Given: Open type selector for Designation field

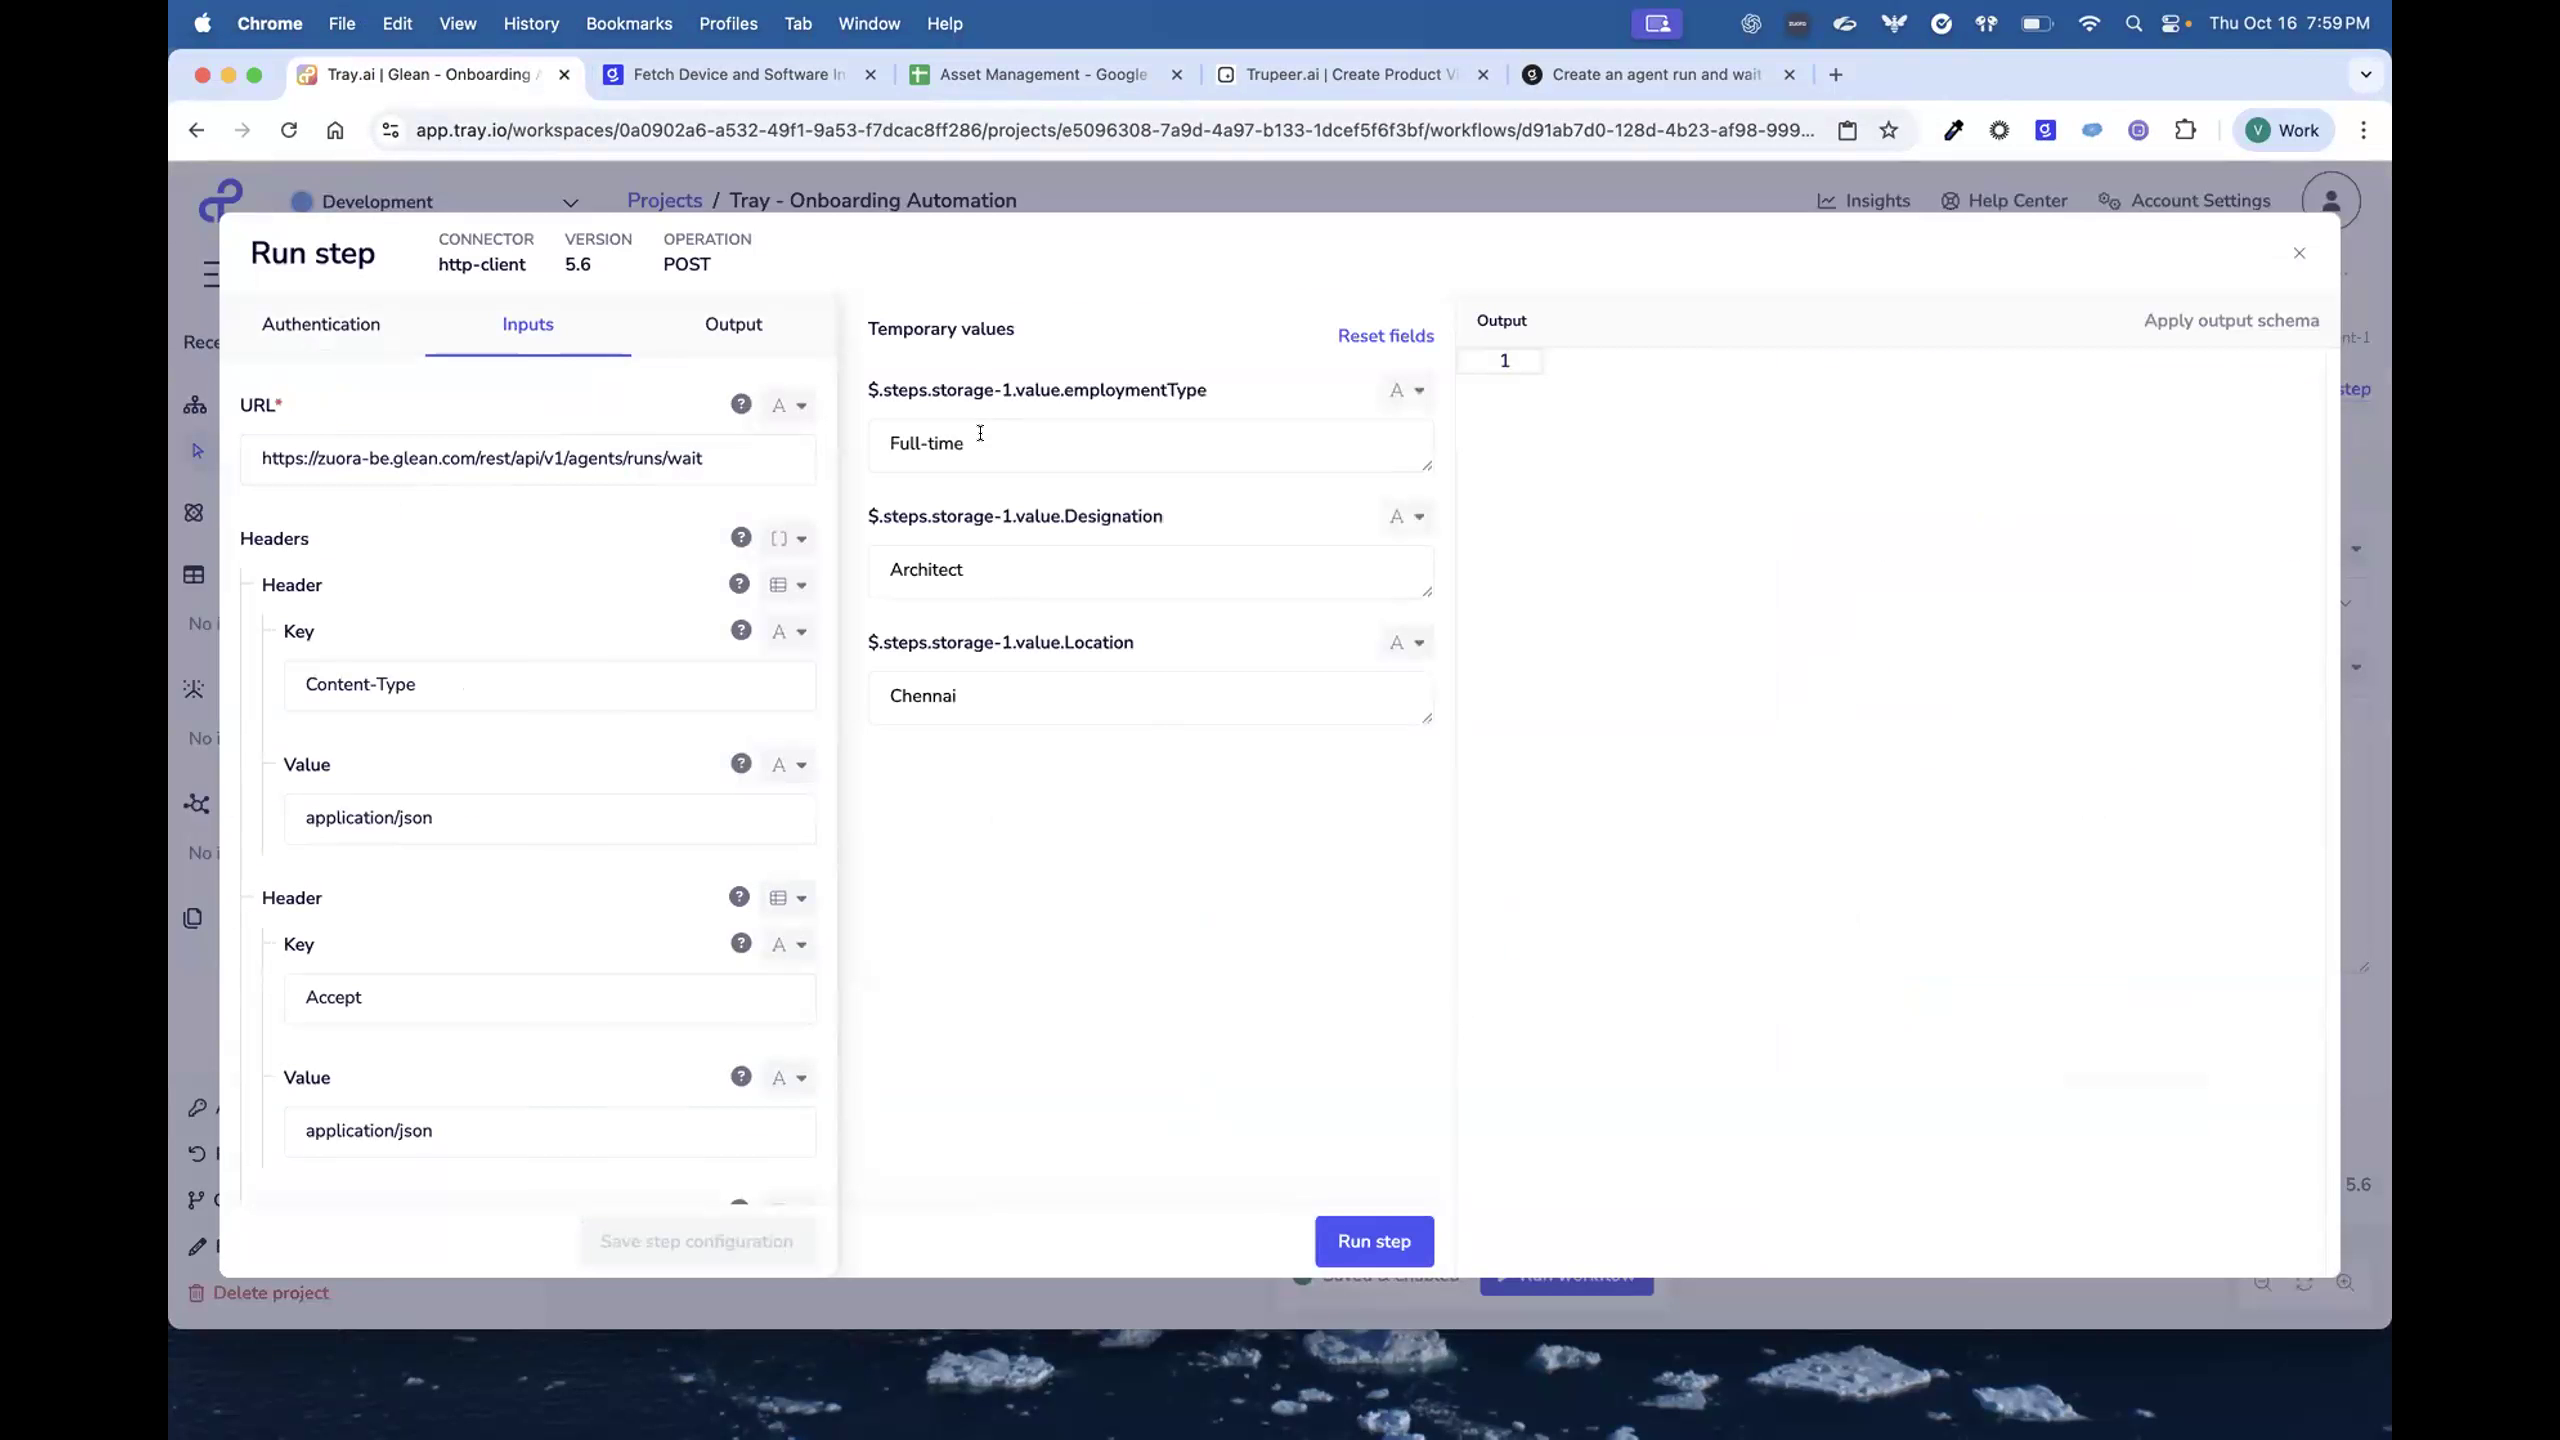Looking at the screenshot, I should [1406, 517].
